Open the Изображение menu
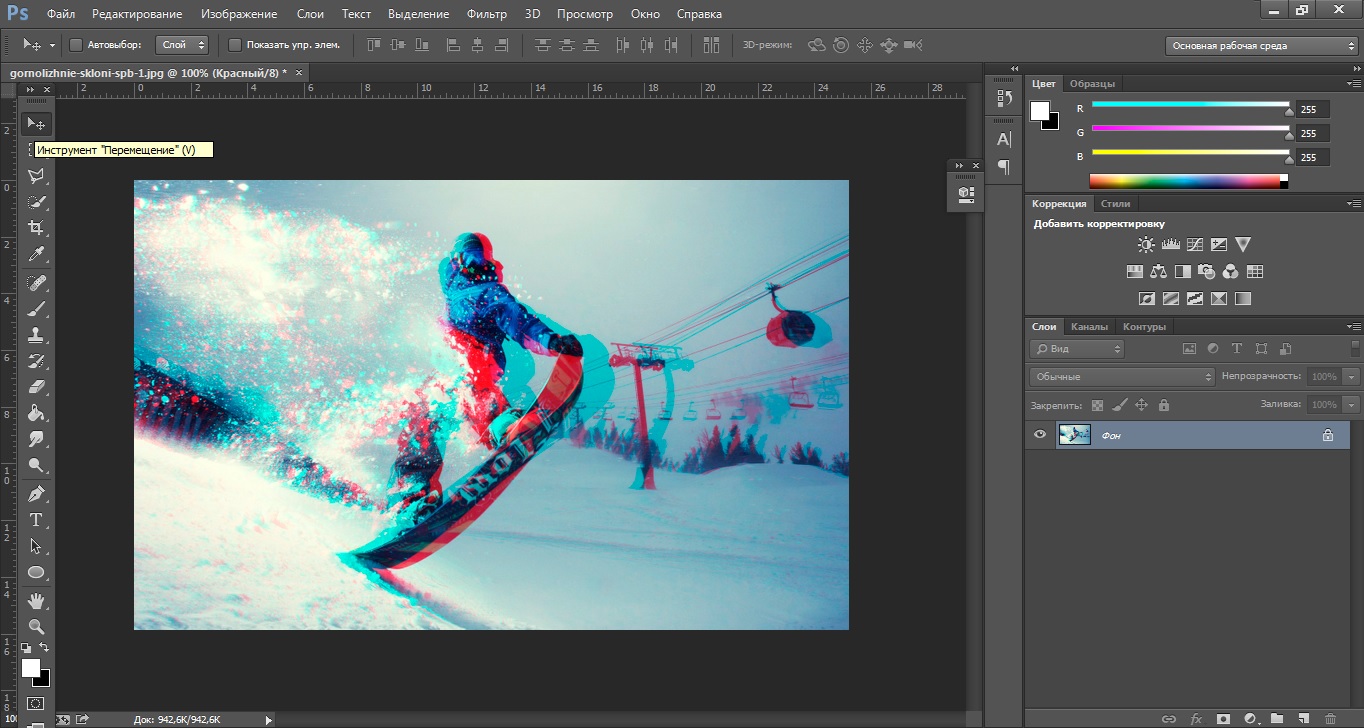The image size is (1364, 728). [239, 14]
